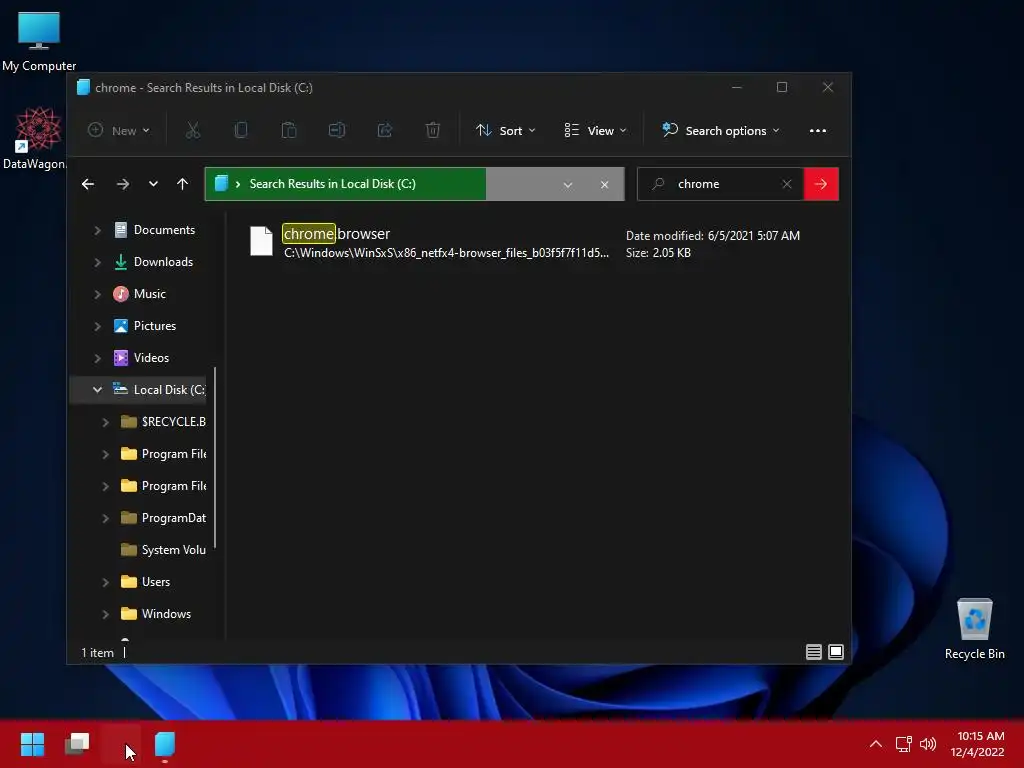Click the address bar Search Results path

coord(332,184)
